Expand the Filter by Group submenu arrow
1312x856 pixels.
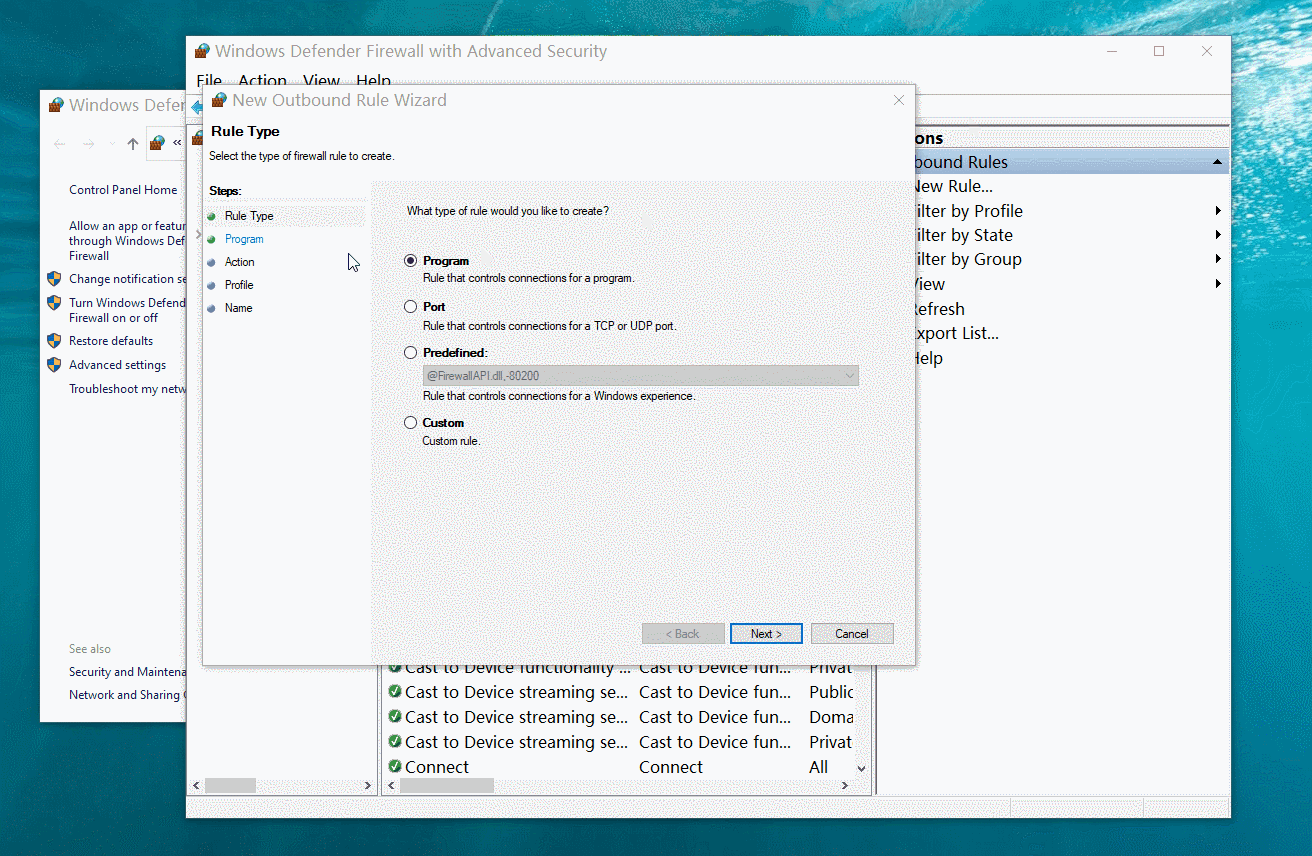pos(1218,259)
